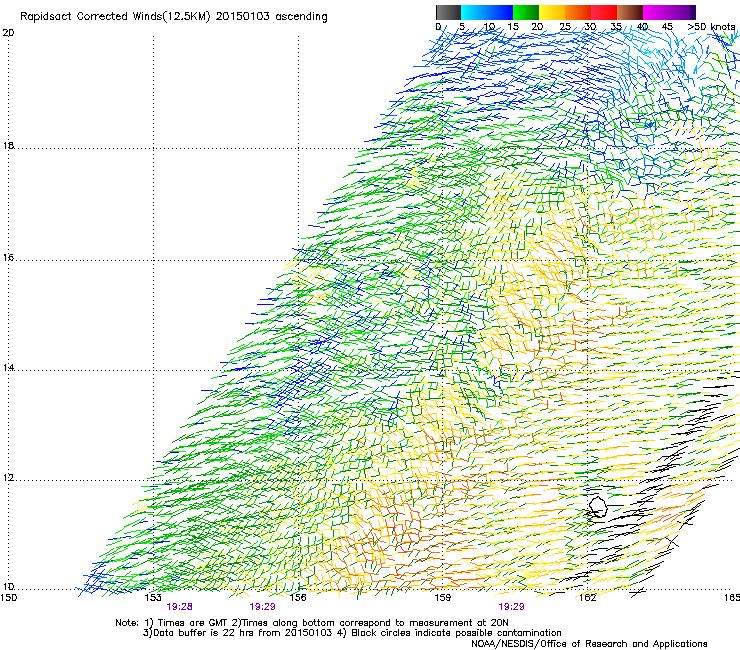Click the '15' label under the color bar

click(x=513, y=27)
